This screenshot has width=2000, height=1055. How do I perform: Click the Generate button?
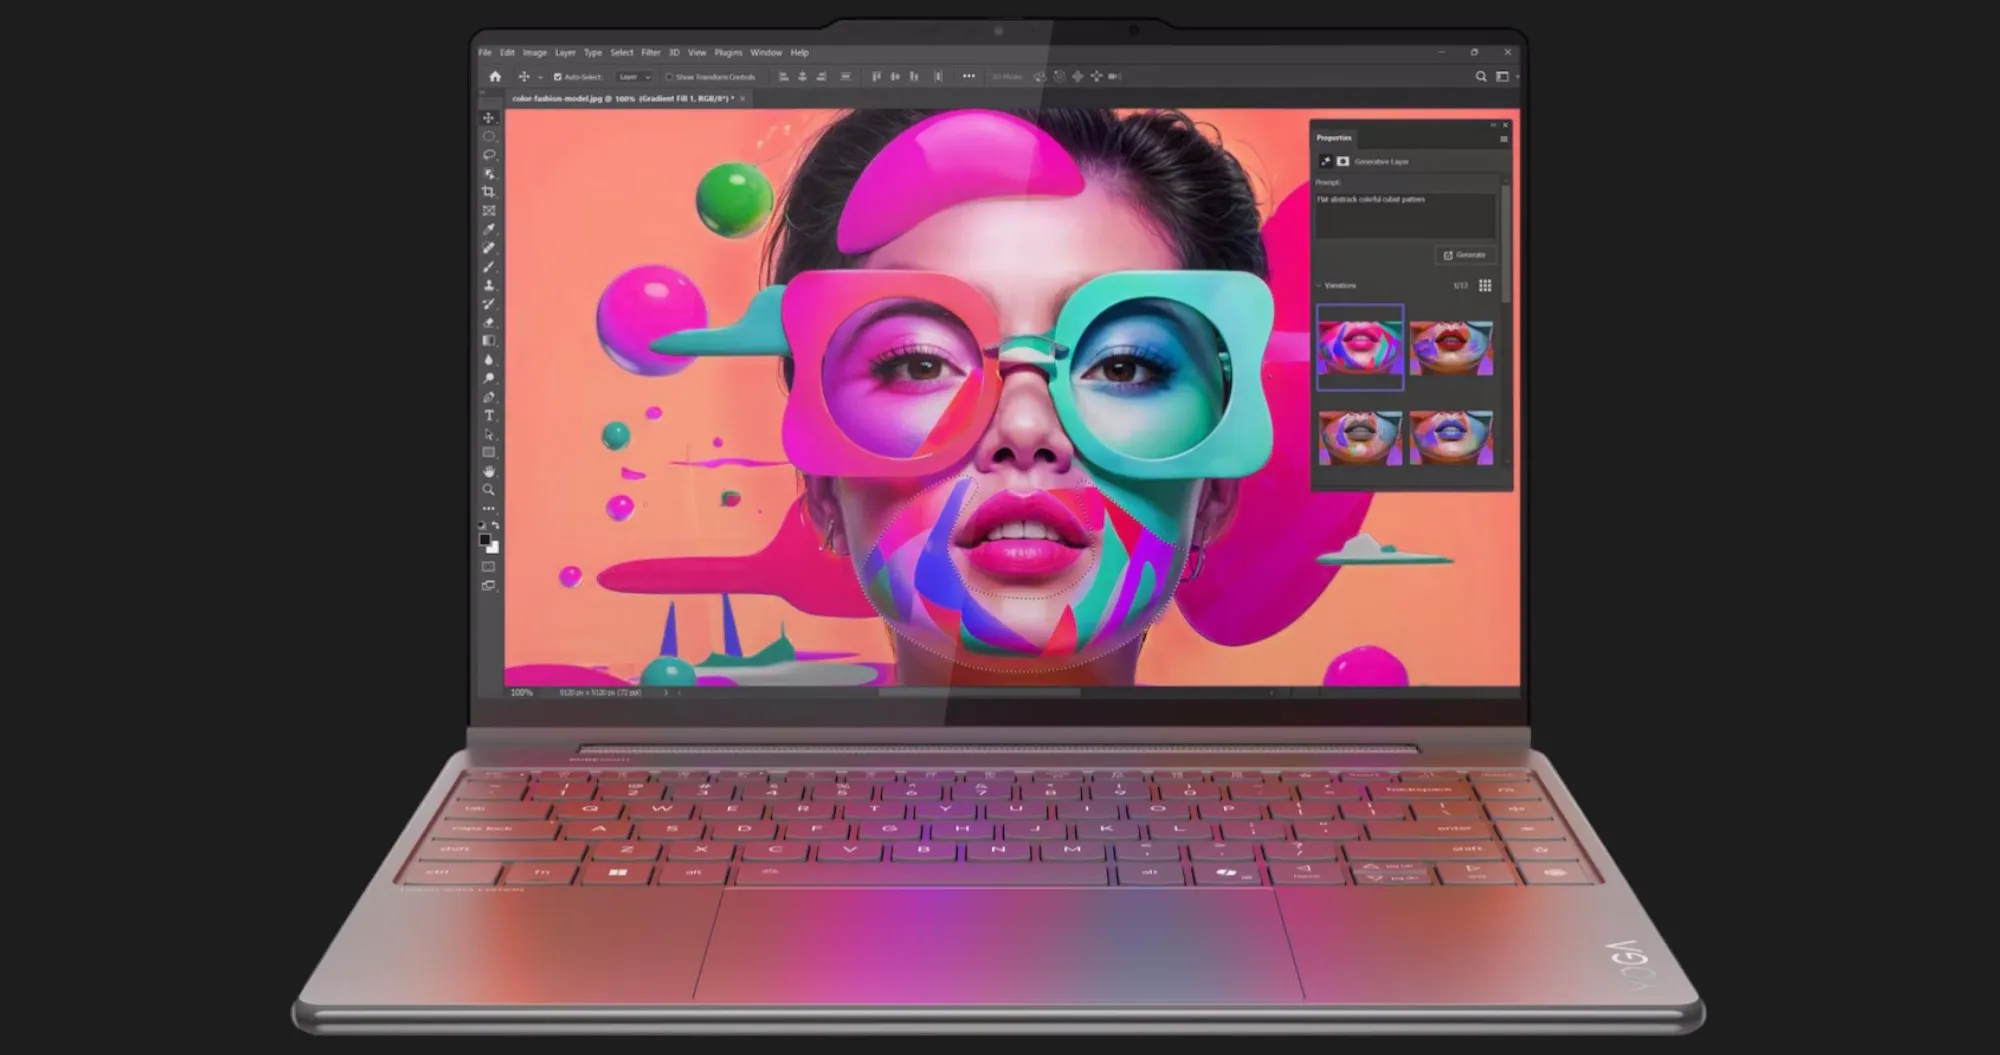tap(1465, 255)
